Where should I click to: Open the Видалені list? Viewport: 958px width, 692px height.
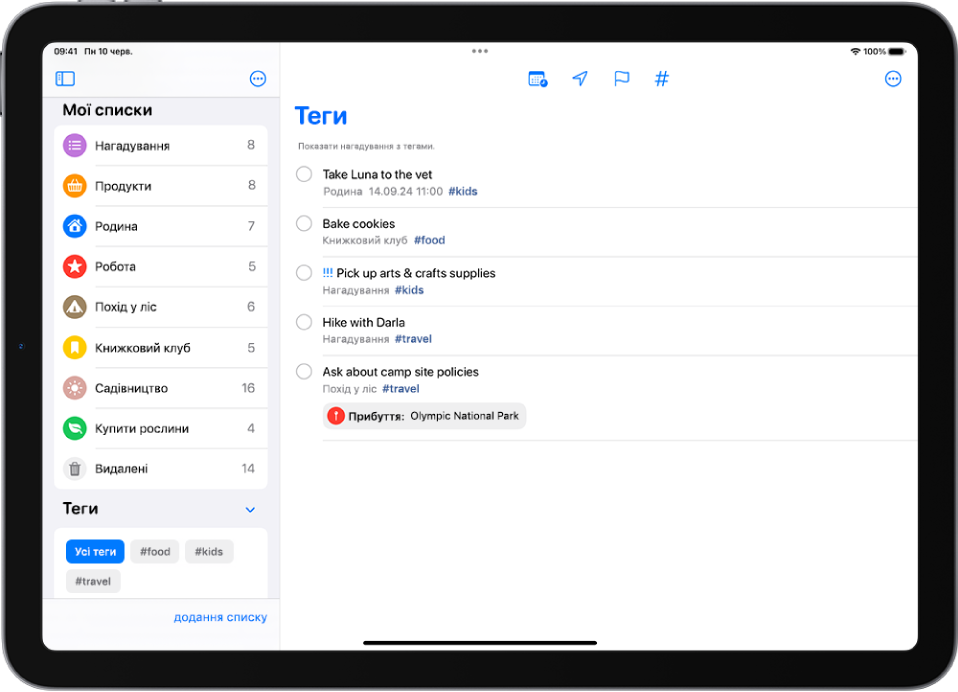[161, 468]
